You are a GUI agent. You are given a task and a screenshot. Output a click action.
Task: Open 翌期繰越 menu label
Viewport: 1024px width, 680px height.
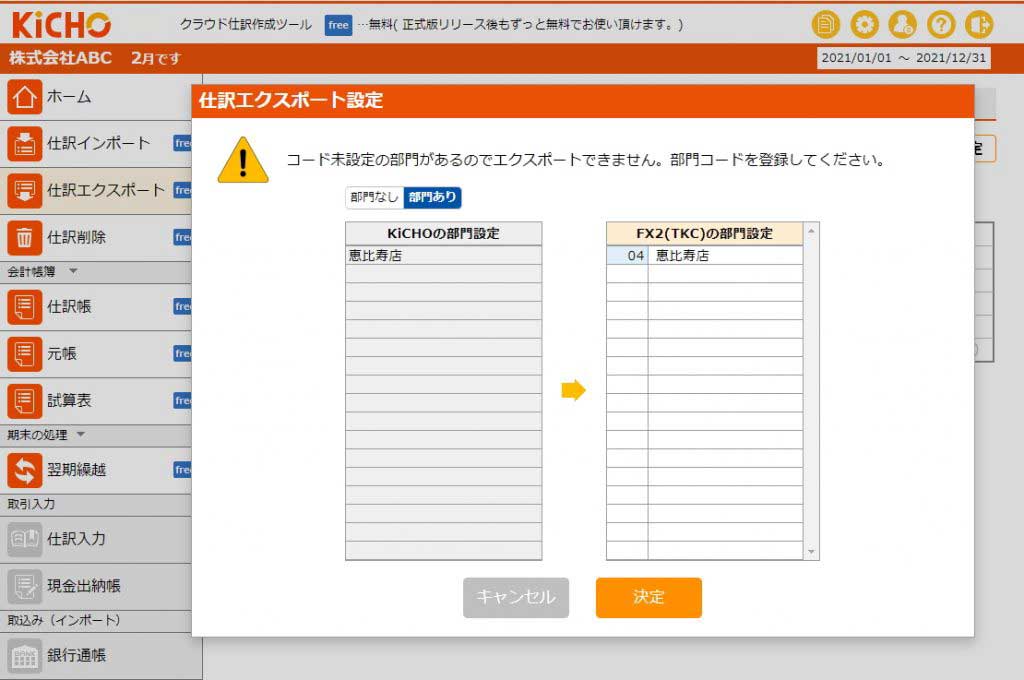[76, 470]
